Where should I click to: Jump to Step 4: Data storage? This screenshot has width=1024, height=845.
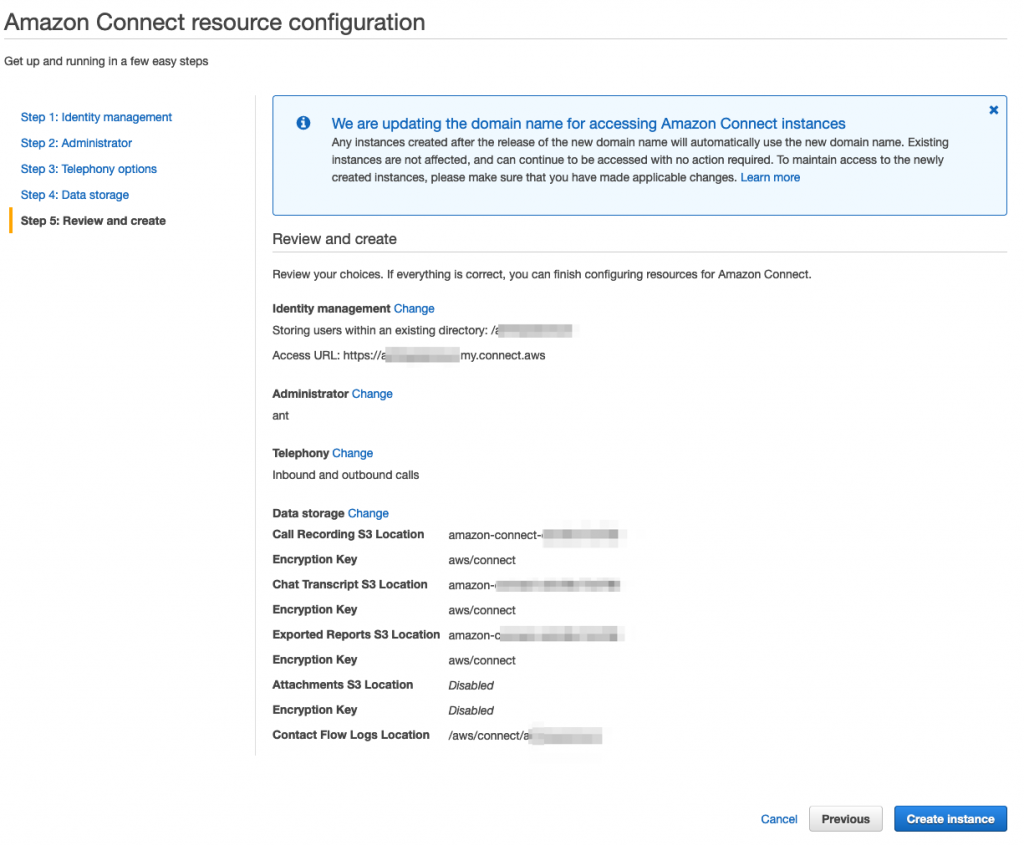74,195
